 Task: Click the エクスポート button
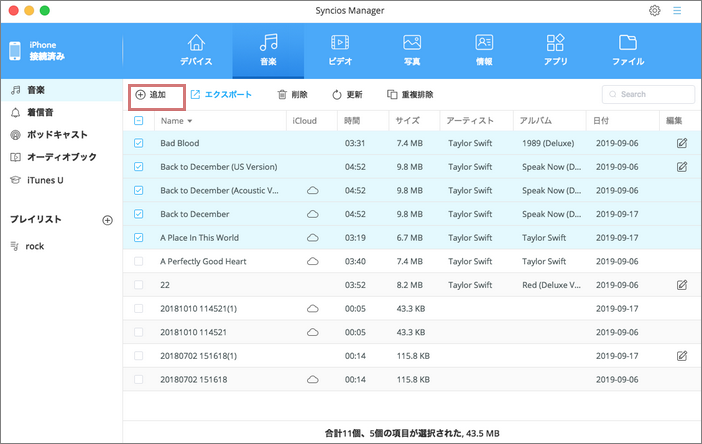coord(221,94)
